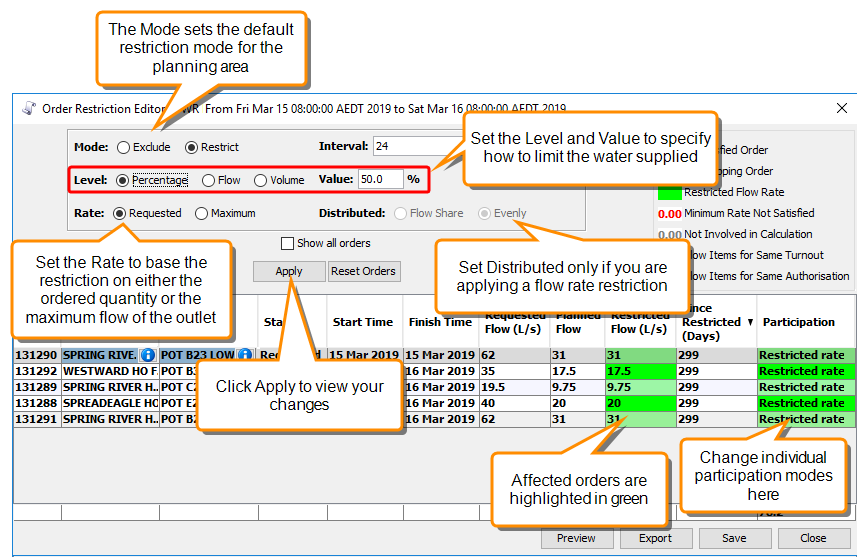Screen dimensions: 857x557
Task: Sort by the Since Restricted (Days) column arrow
Action: pos(750,322)
